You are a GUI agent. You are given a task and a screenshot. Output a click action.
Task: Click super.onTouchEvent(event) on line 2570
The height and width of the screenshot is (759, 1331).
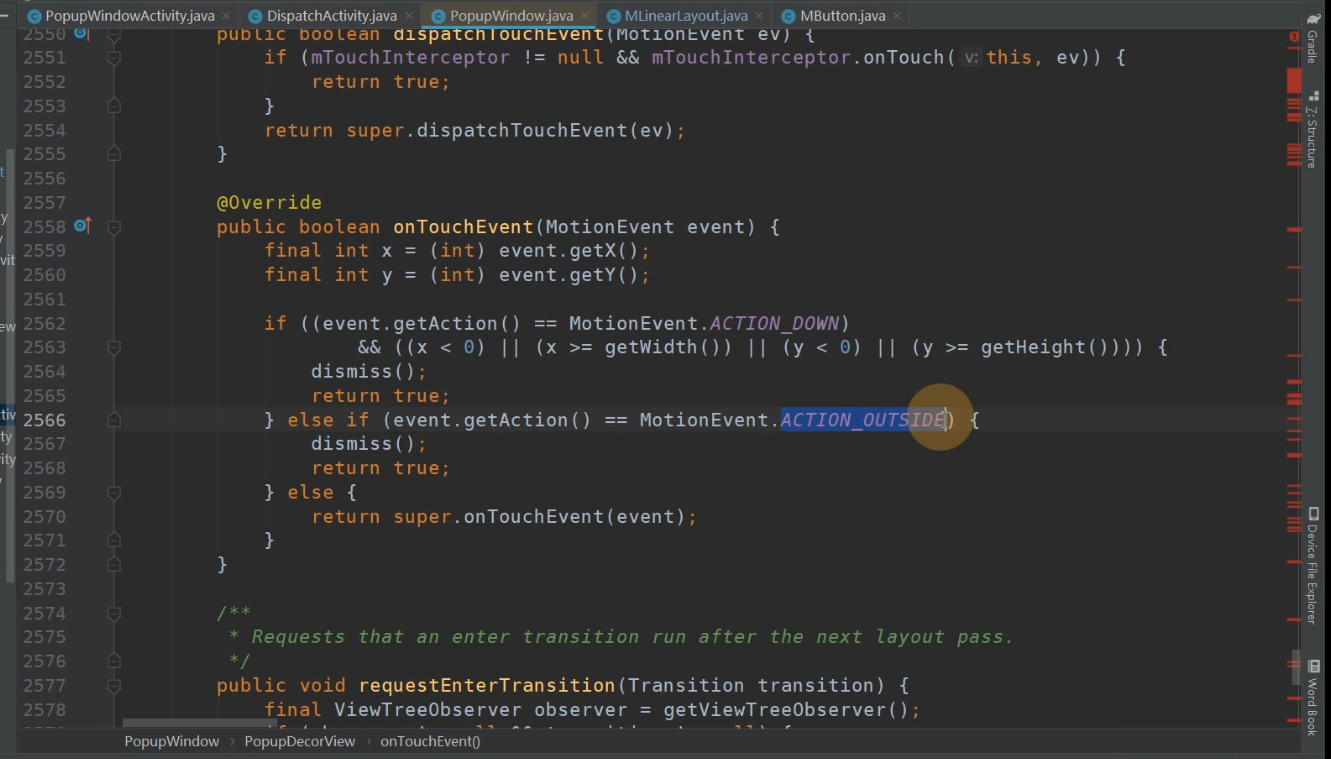click(539, 517)
